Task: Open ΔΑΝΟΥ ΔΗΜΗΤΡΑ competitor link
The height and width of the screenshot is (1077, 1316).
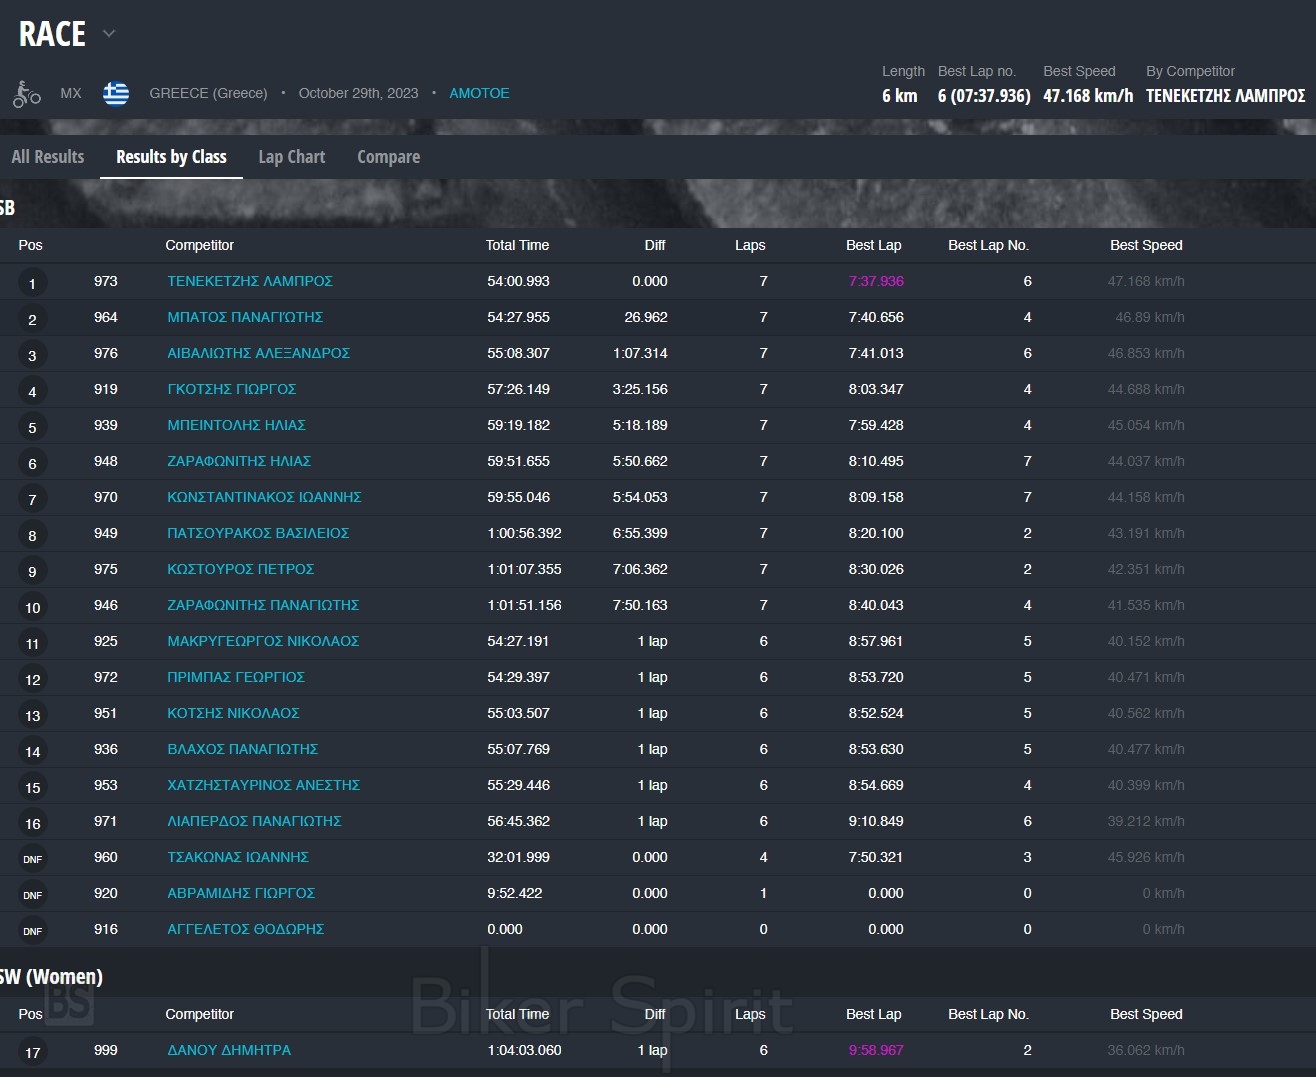Action: click(x=229, y=1050)
